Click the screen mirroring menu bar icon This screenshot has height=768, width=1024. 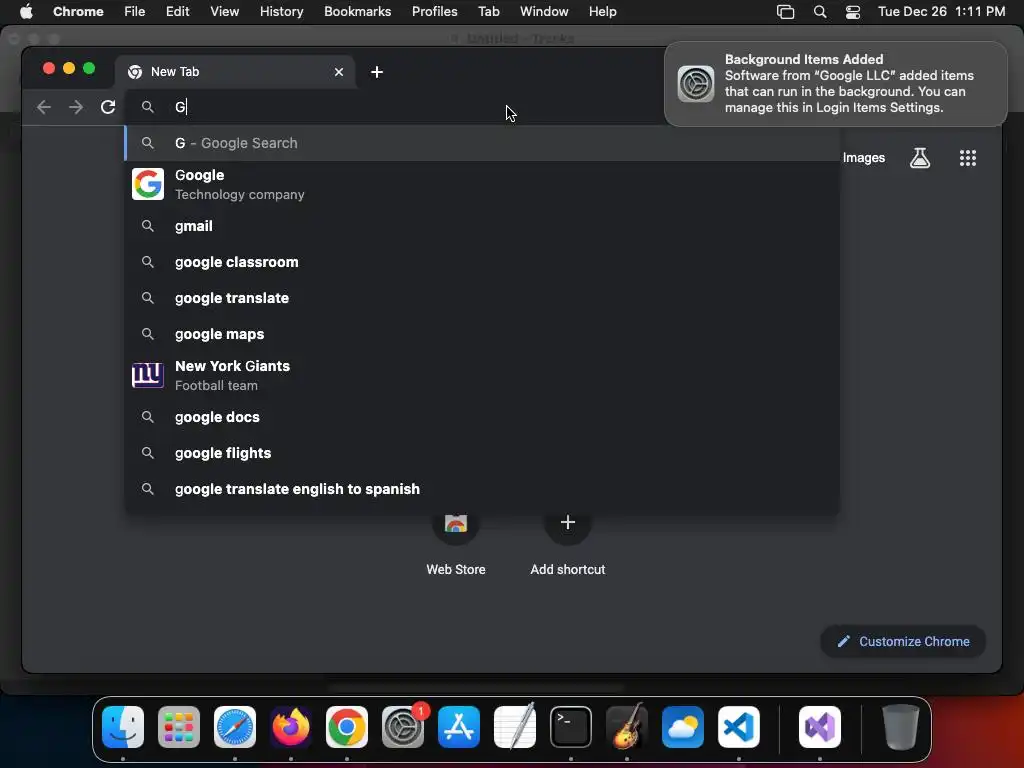[785, 12]
